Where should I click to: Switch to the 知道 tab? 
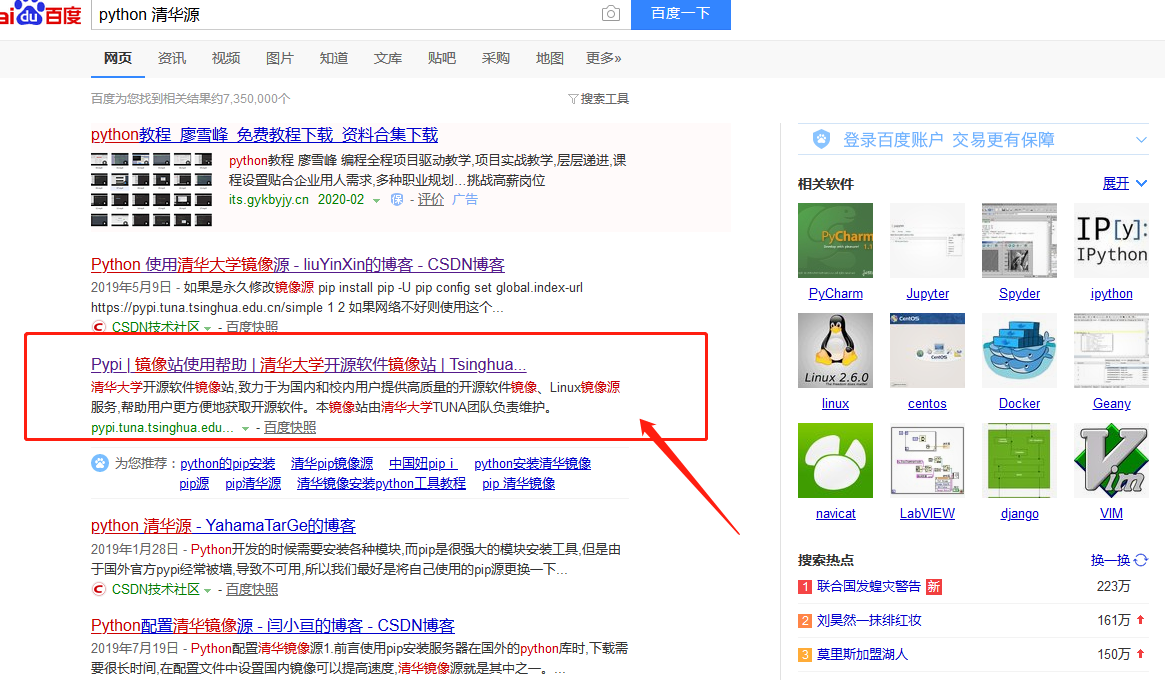[x=334, y=58]
